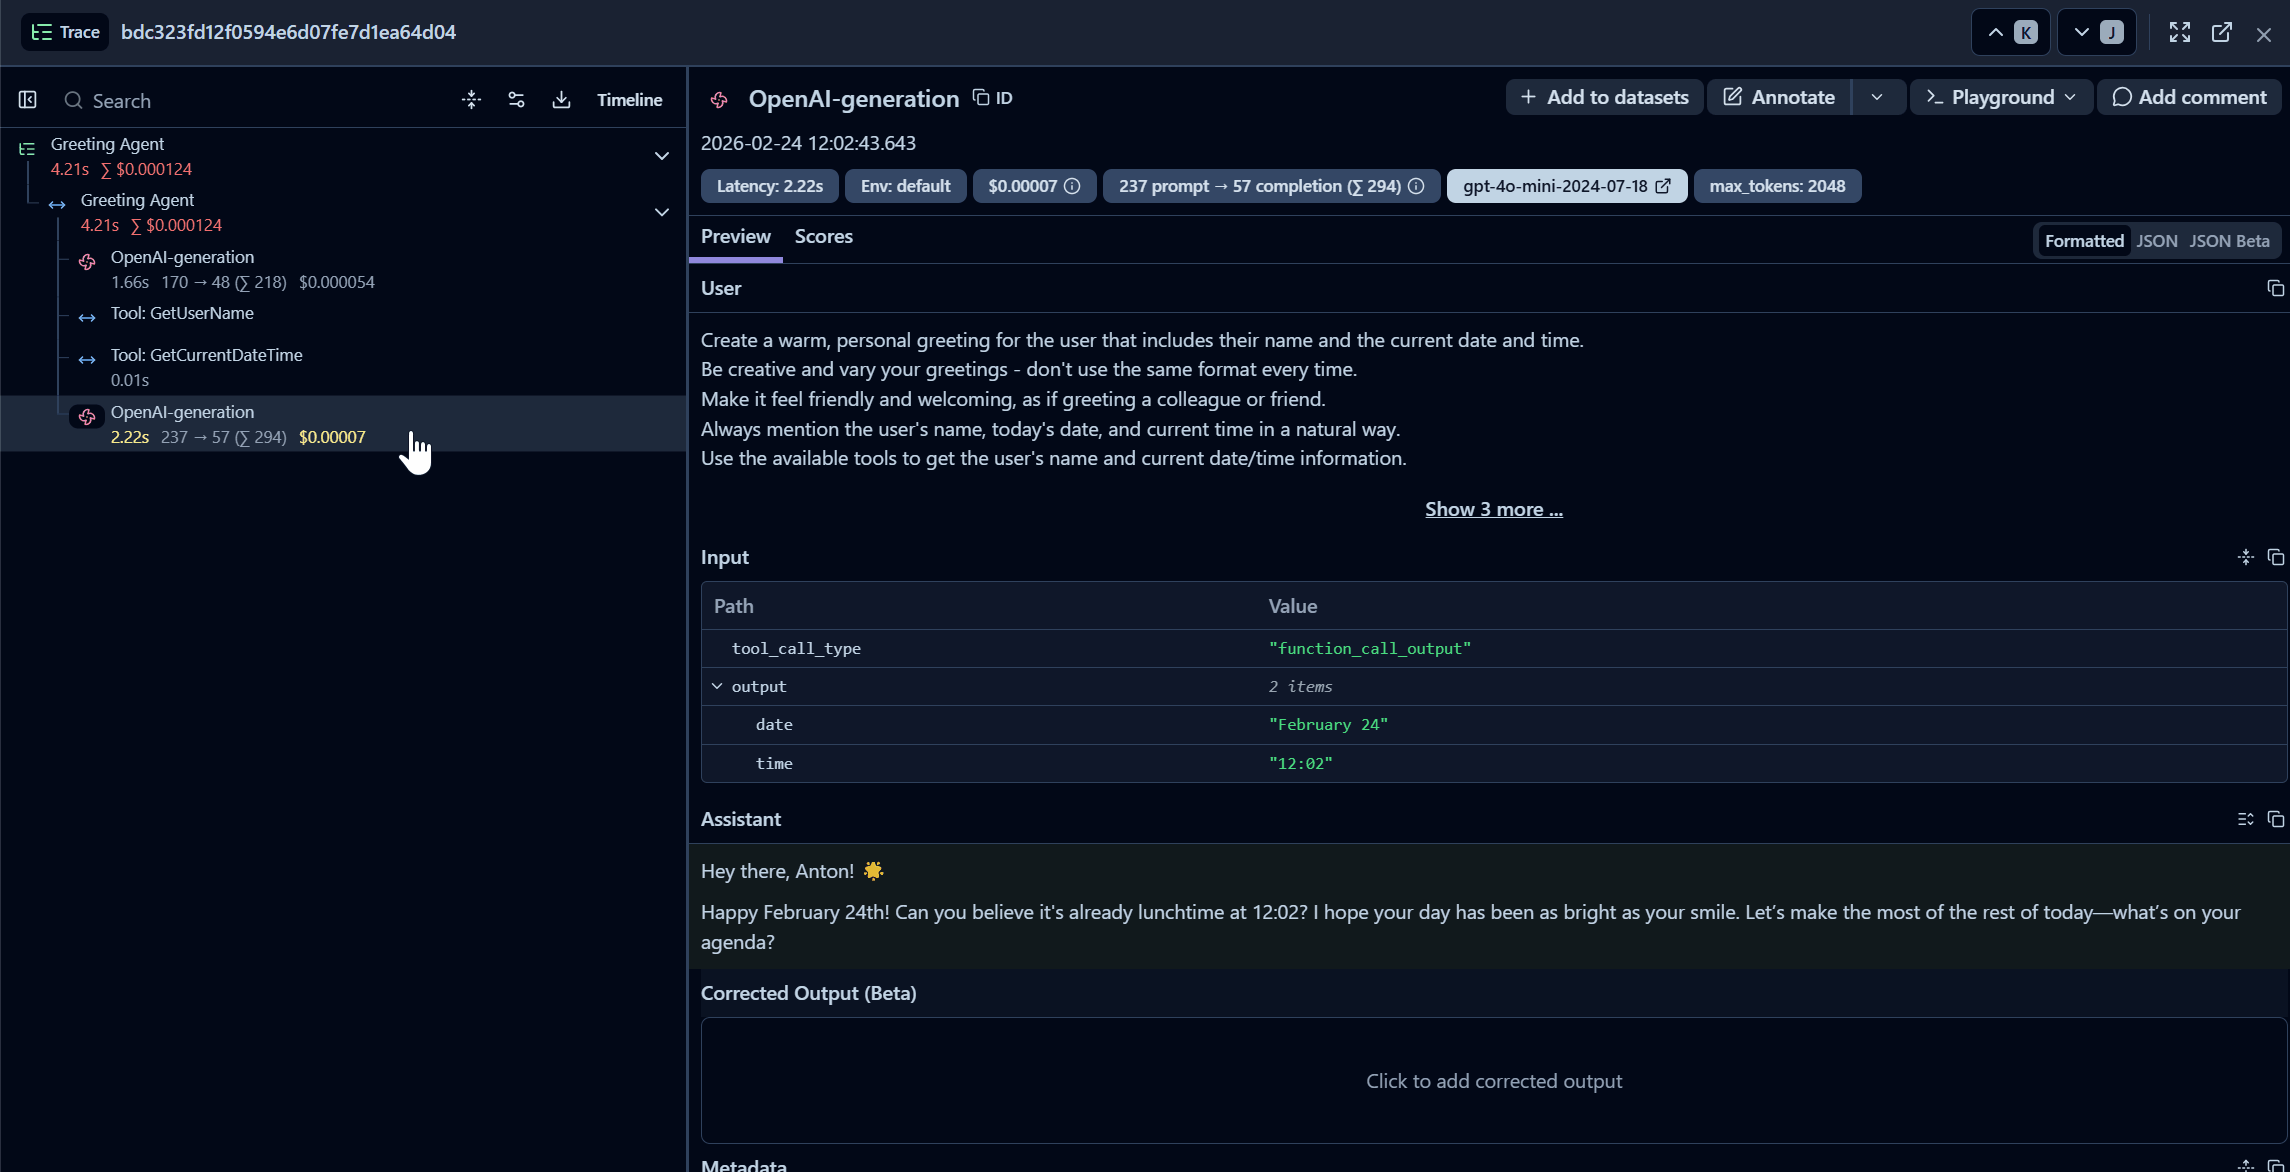Screen dimensions: 2290x1172
Task: Click to add corrected output field
Action: click(x=1493, y=1081)
